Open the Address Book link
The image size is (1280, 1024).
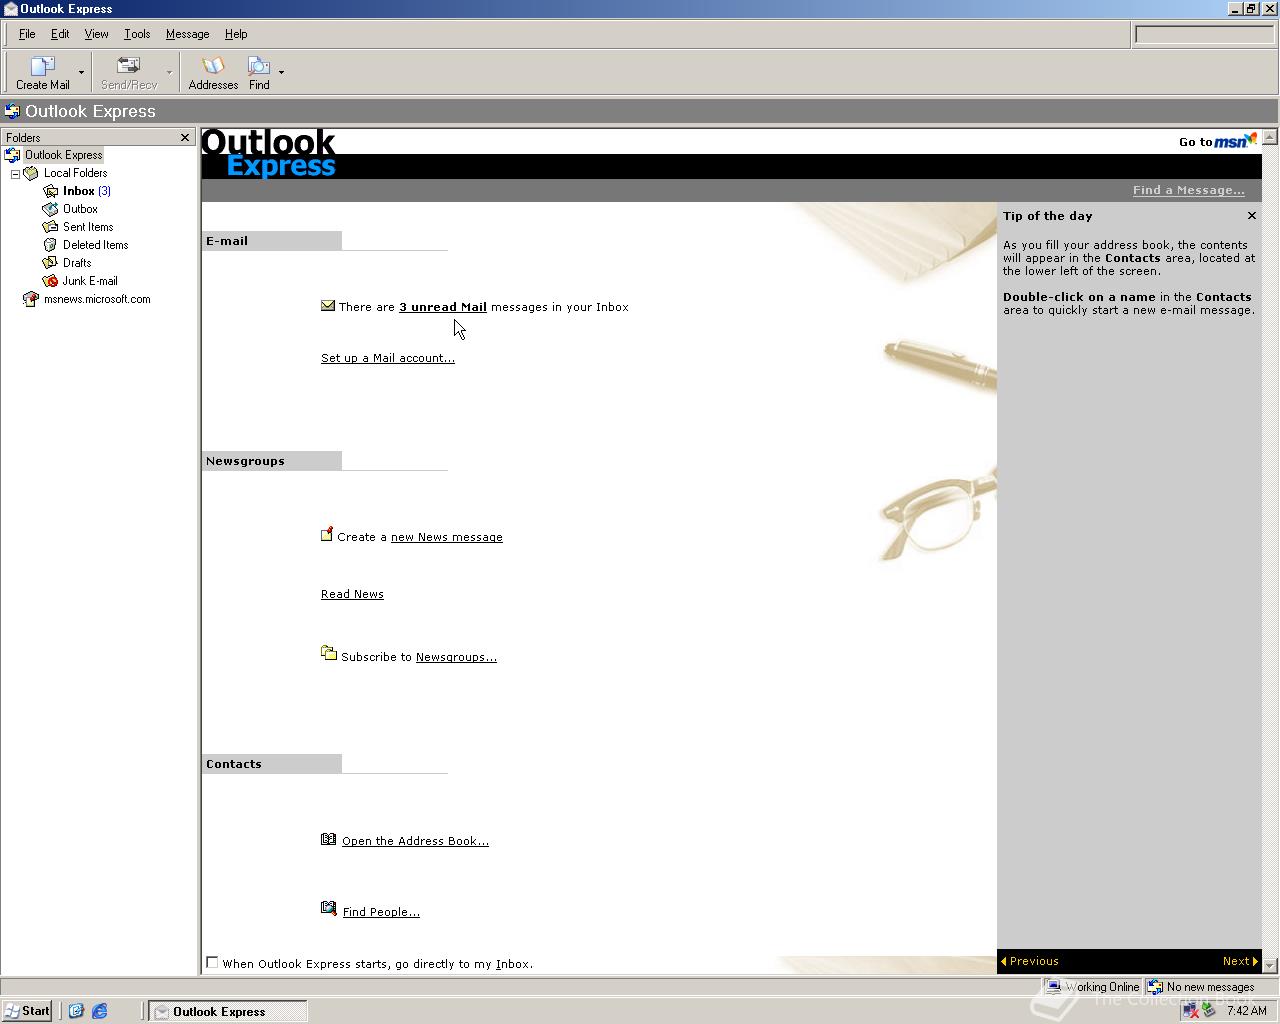pos(415,841)
